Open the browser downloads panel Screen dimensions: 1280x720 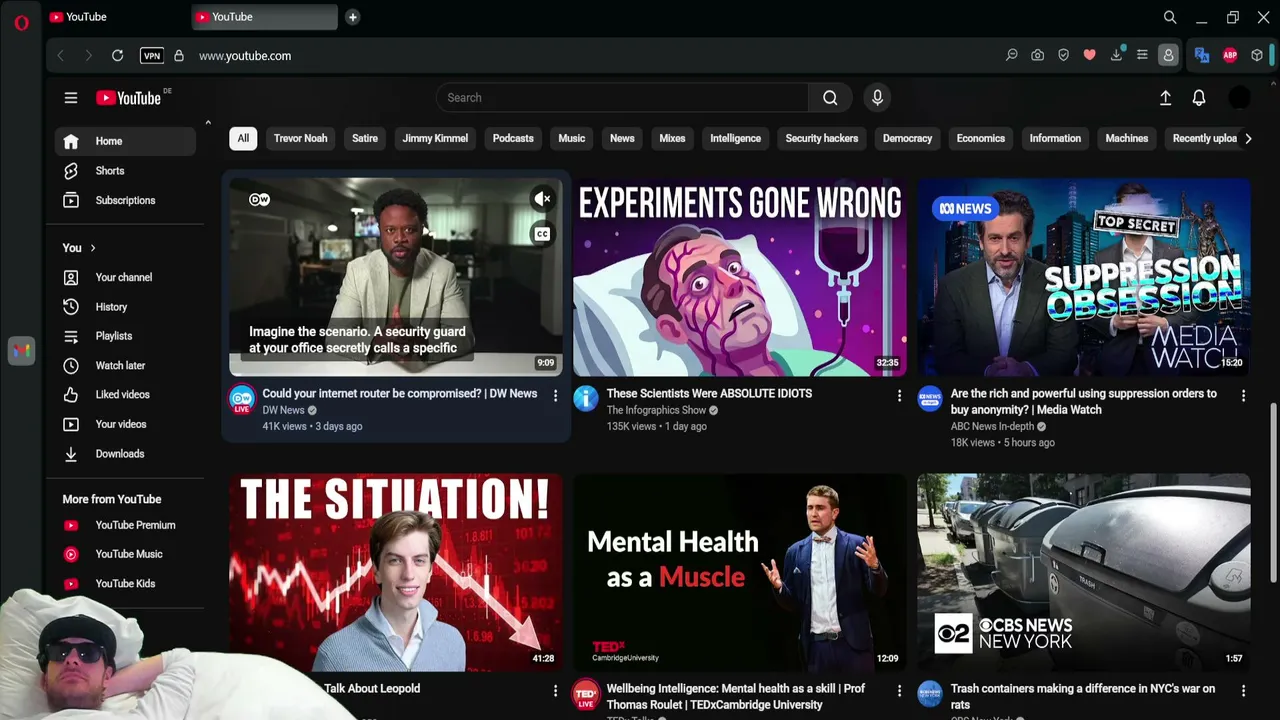[x=1116, y=56]
